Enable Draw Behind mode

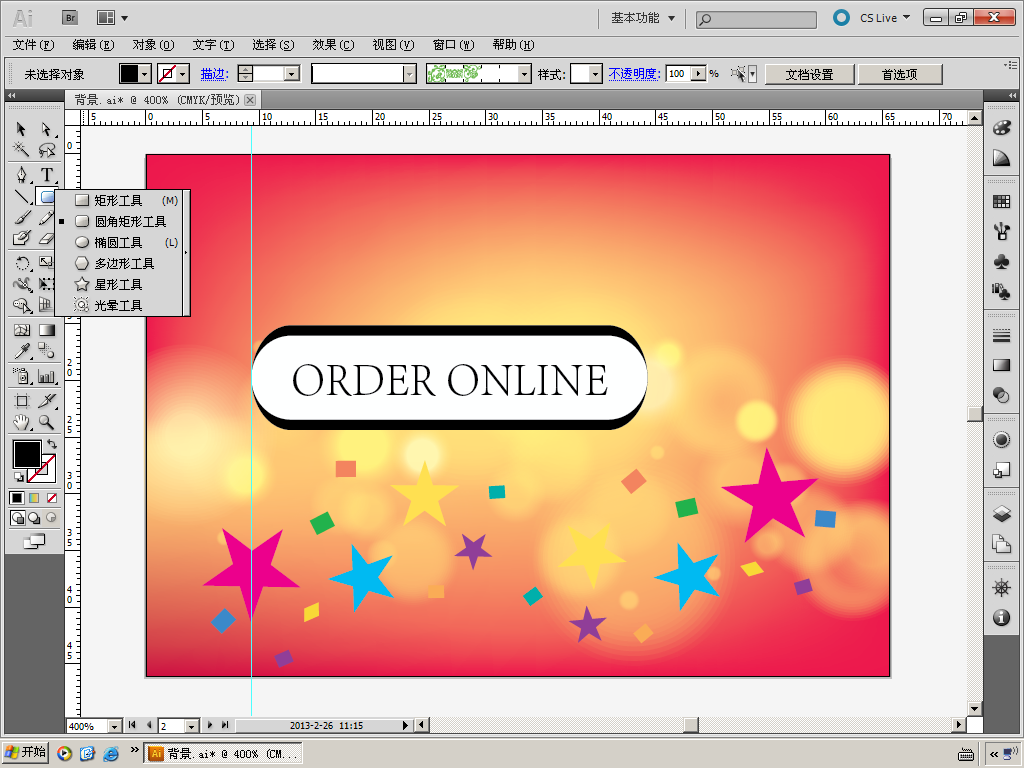click(34, 518)
